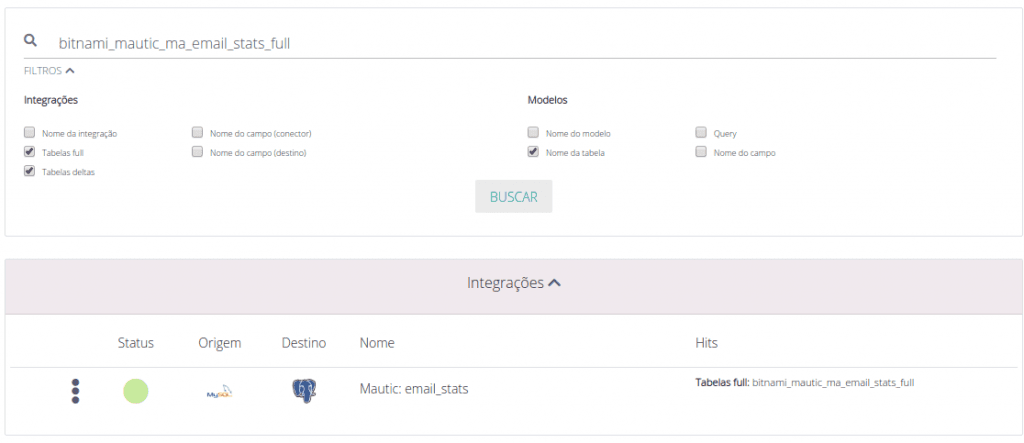Screen dimensions: 1024x443
Task: Click the MySQL origin icon
Action: [219, 392]
